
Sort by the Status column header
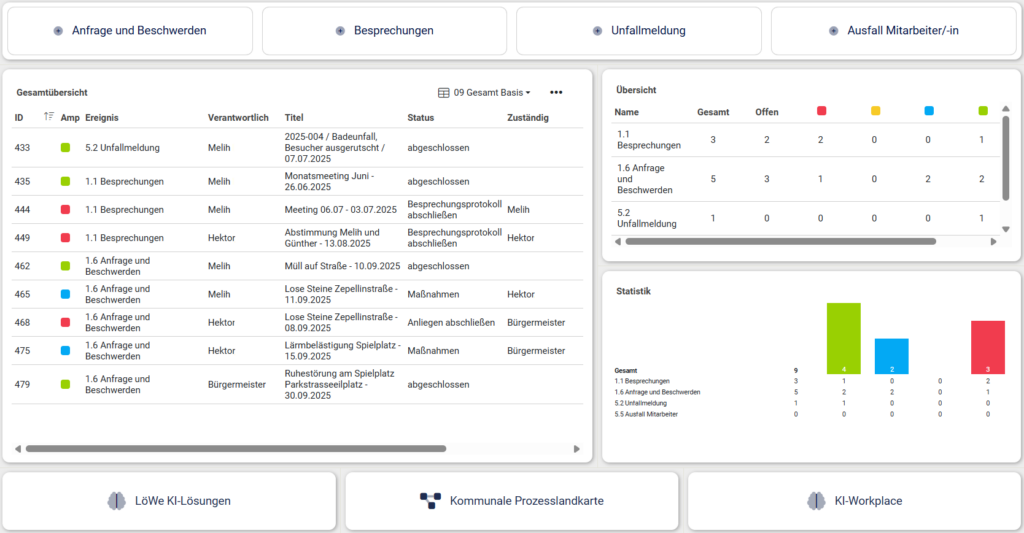(x=420, y=117)
